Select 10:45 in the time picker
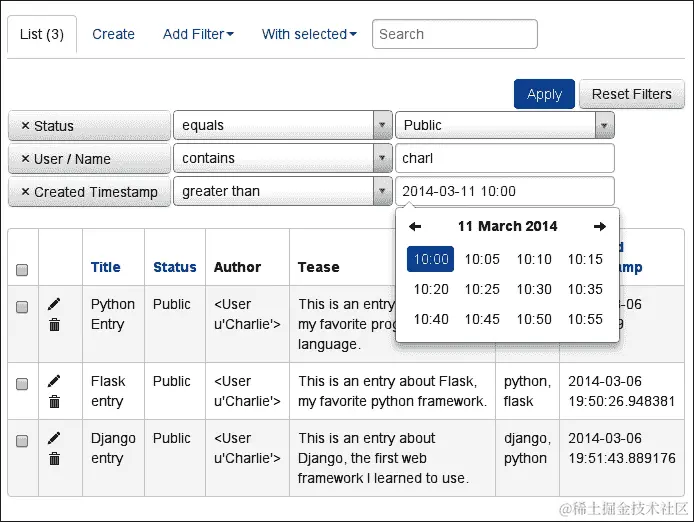Screen dimensions: 694x522 pos(482,319)
